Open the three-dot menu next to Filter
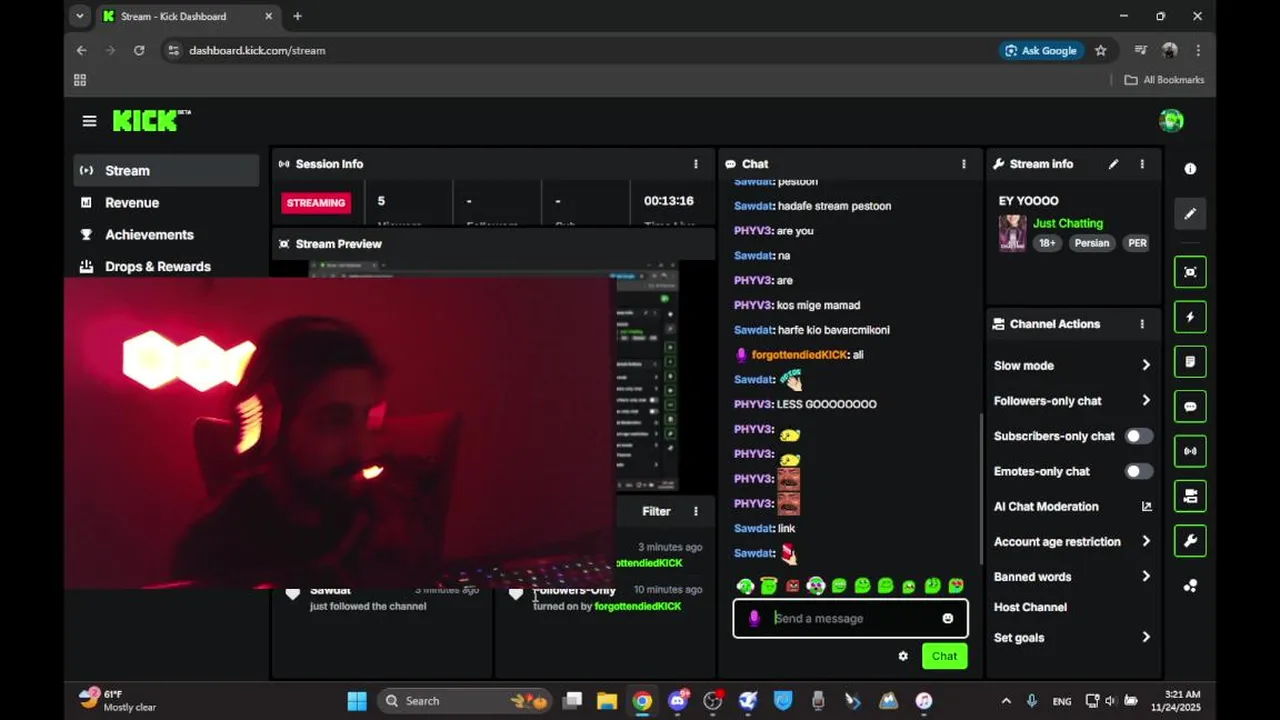The width and height of the screenshot is (1280, 720). tap(696, 511)
